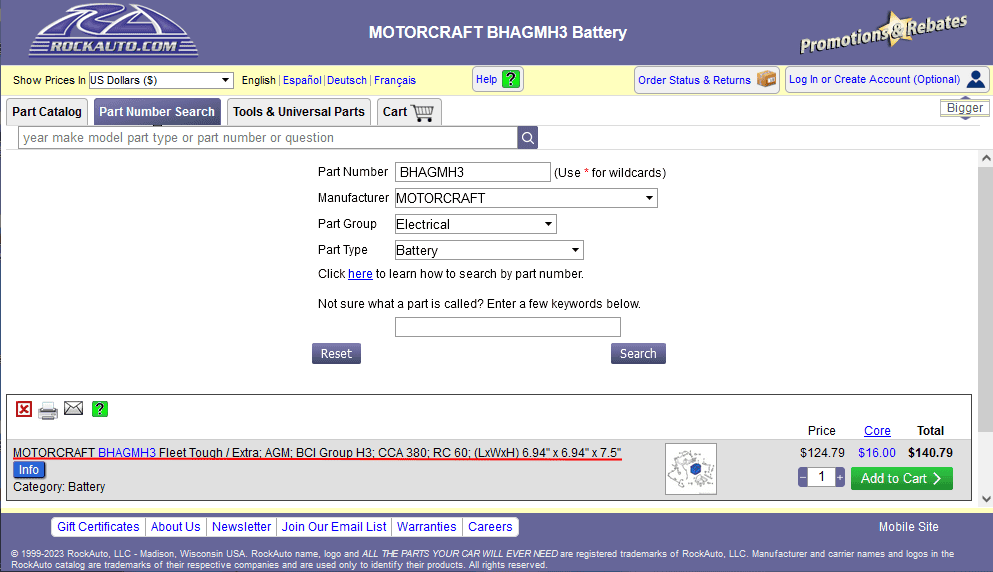Click the Part Number input field
This screenshot has width=993, height=572.
click(473, 172)
